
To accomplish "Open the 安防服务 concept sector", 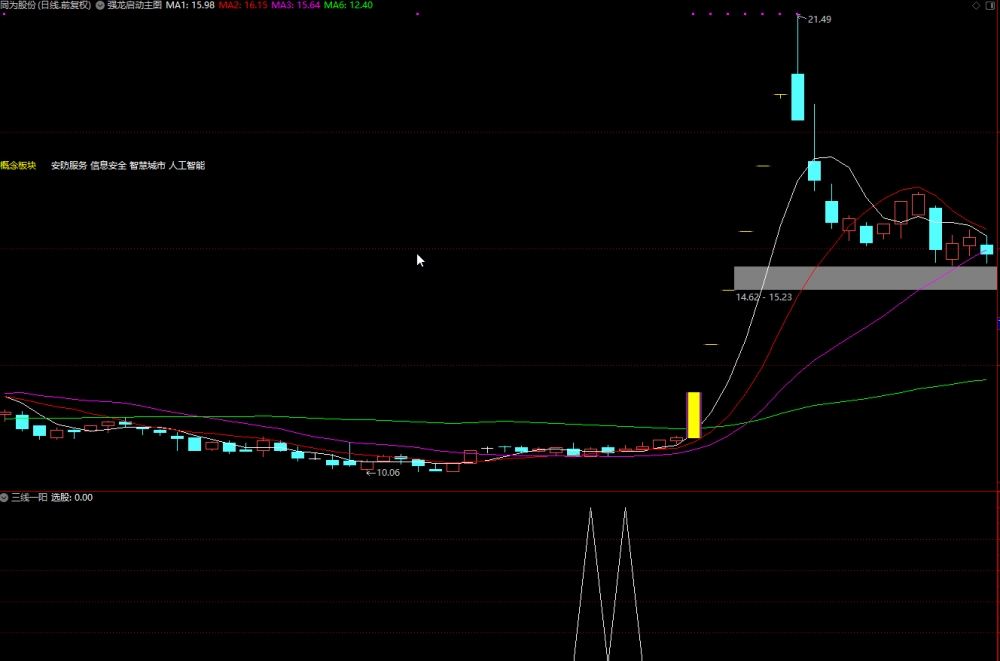I will [69, 165].
